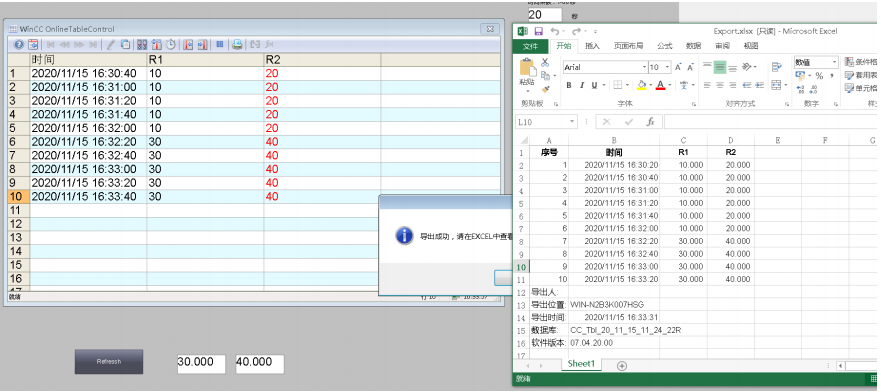Viewport: 881px width, 392px height.
Task: Apply yellow fill color in Excel
Action: 642,85
